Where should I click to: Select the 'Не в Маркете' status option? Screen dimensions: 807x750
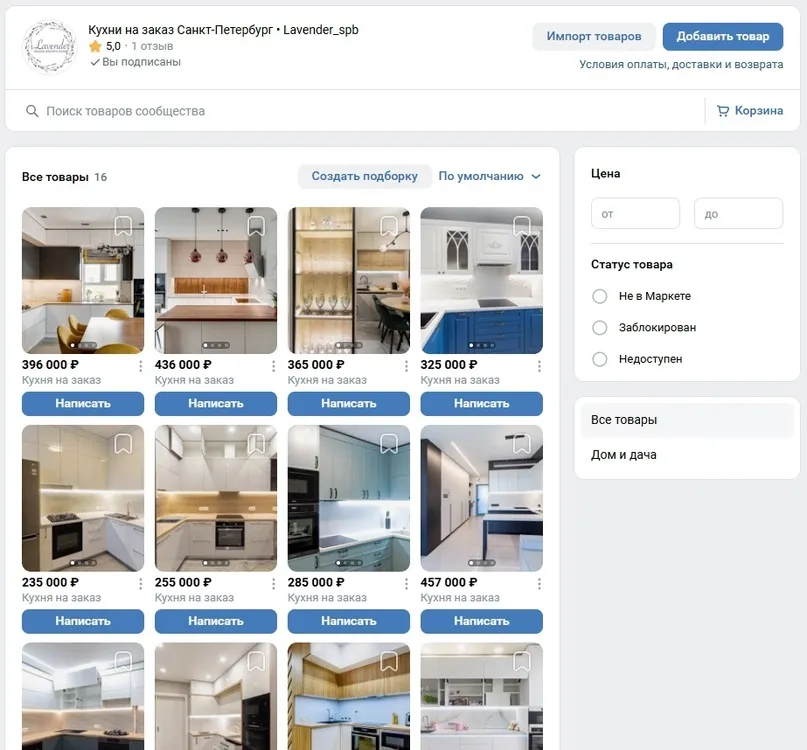(x=600, y=296)
